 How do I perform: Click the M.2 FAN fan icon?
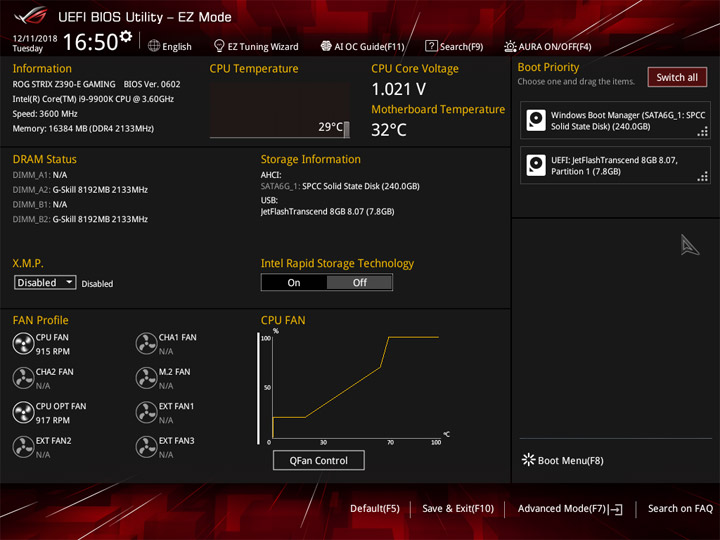(146, 378)
